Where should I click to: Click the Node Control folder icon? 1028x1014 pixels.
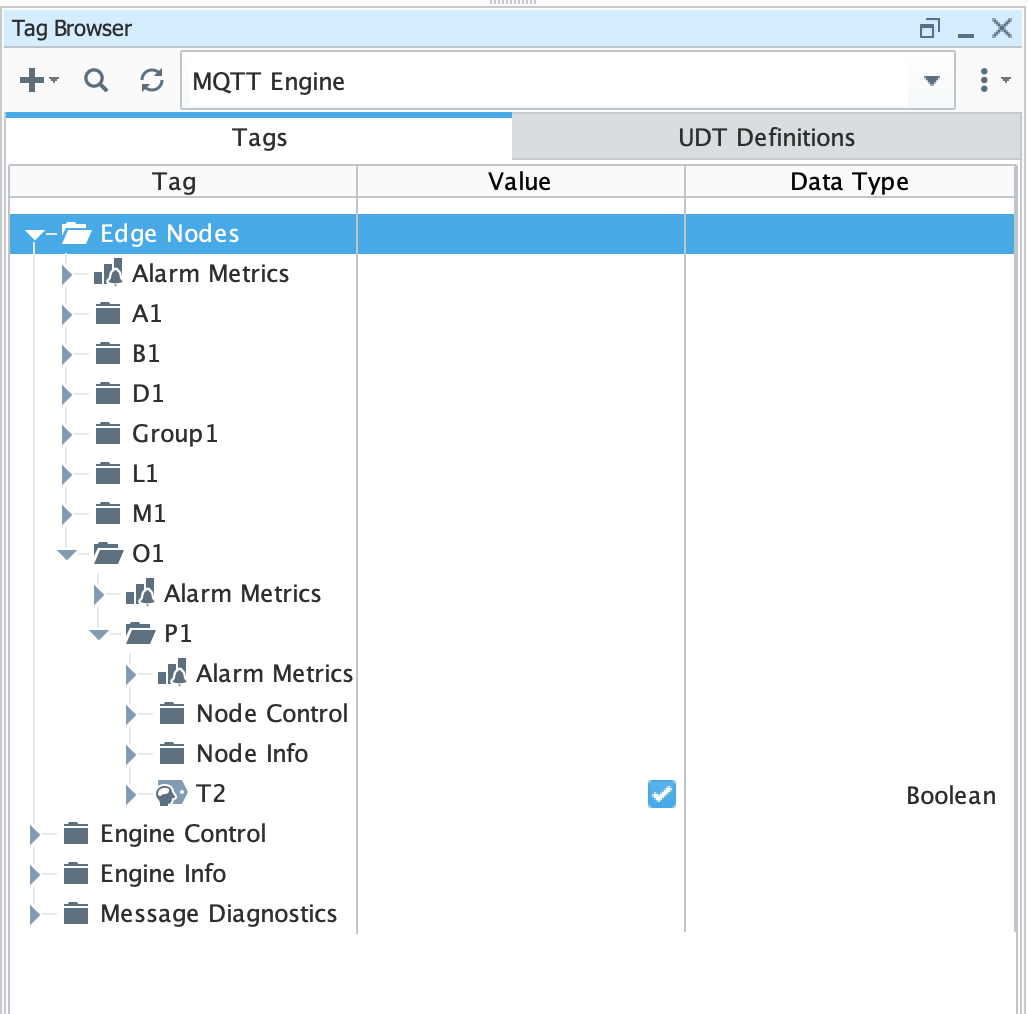[172, 714]
